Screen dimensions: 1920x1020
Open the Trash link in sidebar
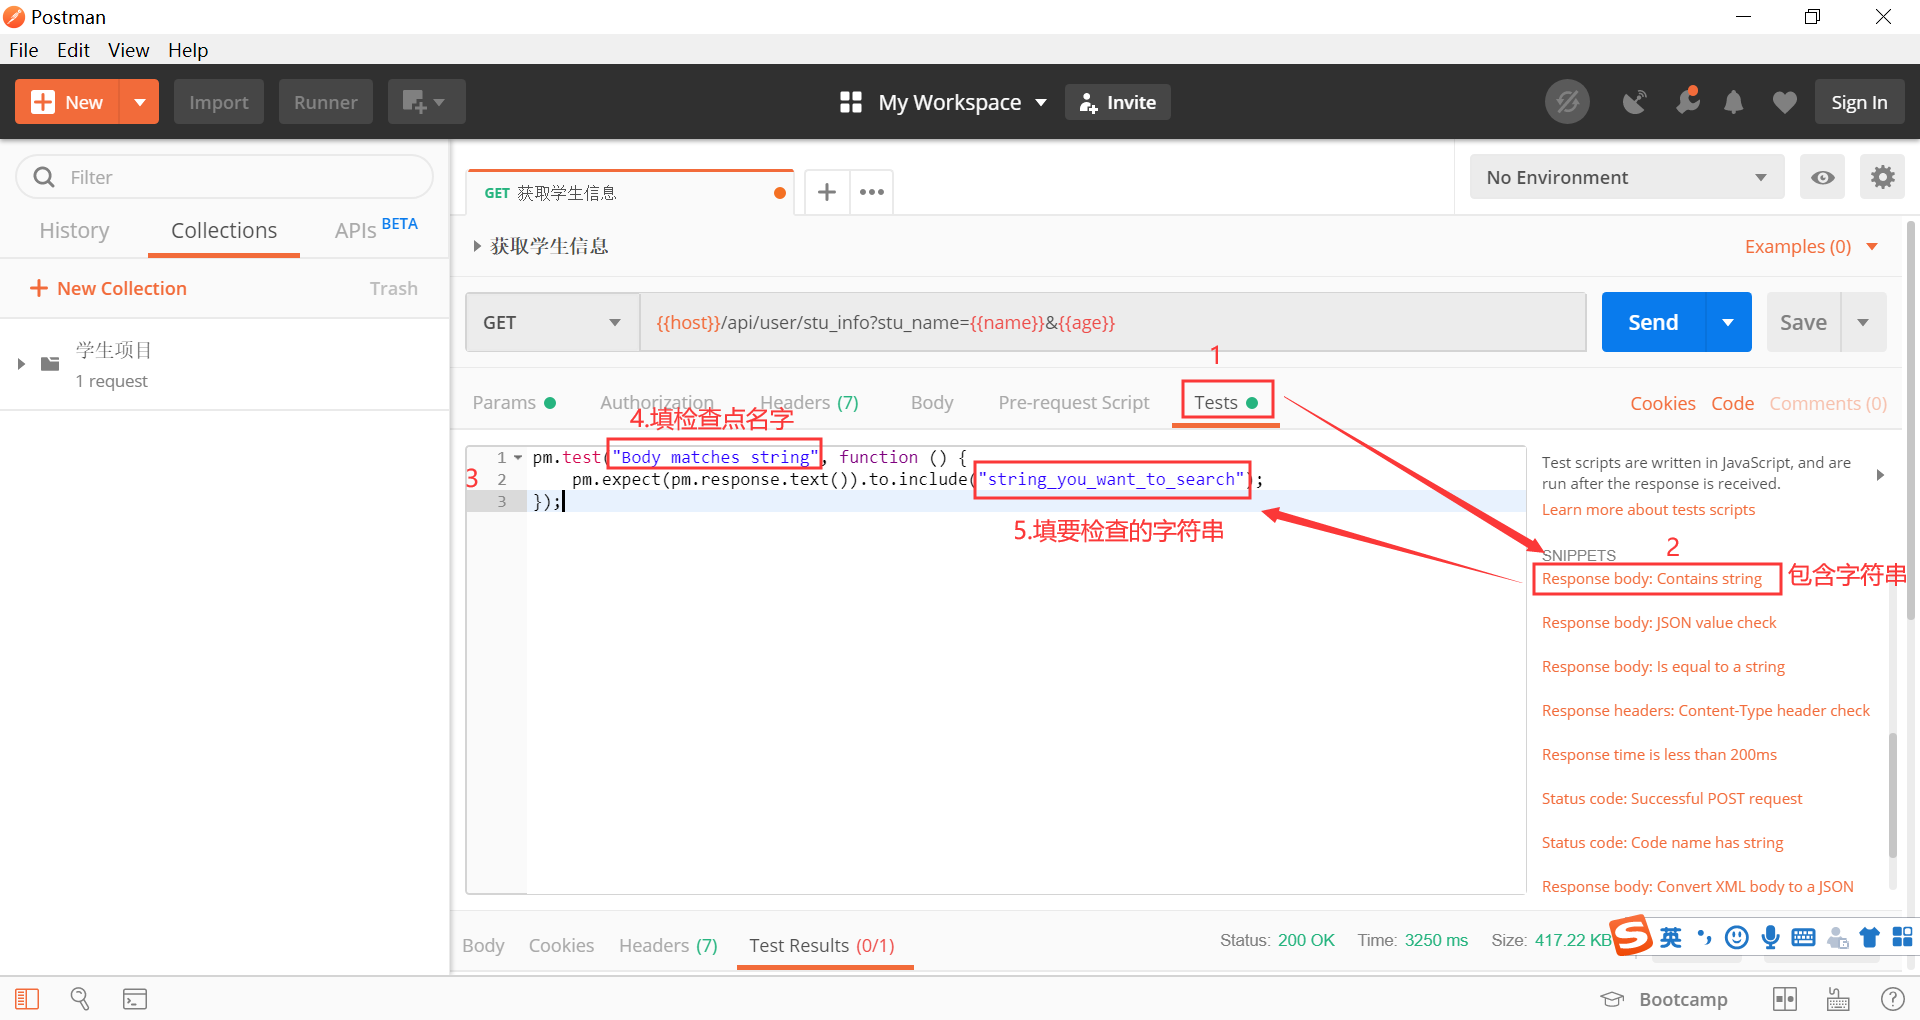pos(393,288)
